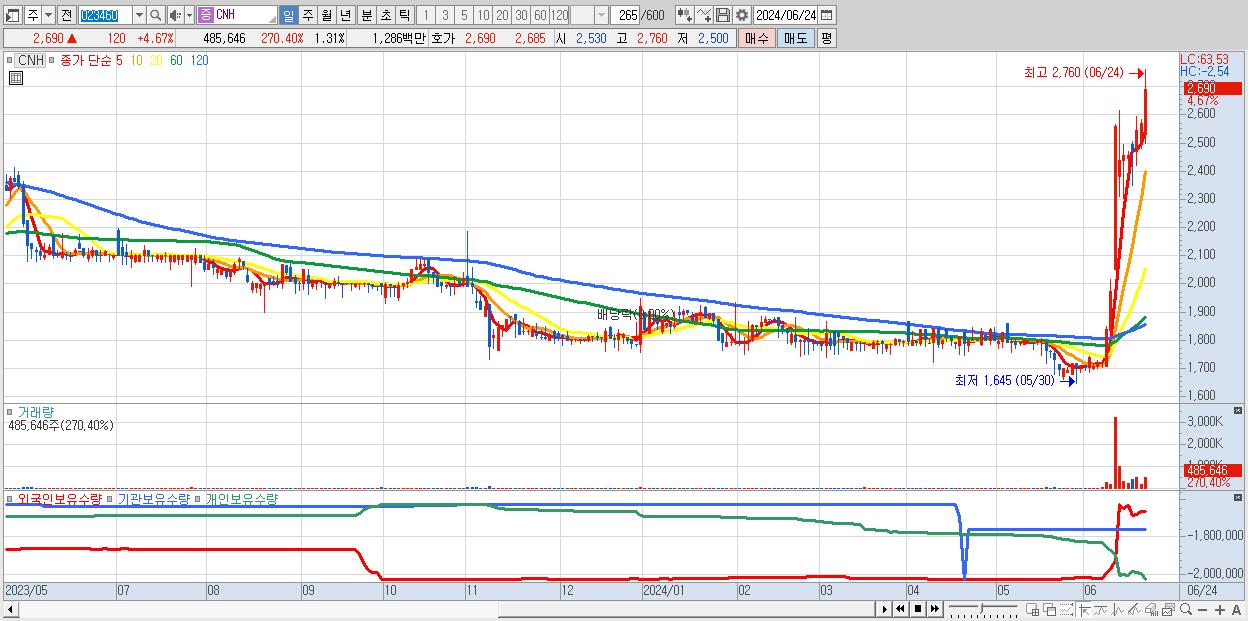The width and height of the screenshot is (1248, 621).
Task: Click the 매도 sell button
Action: 796,38
